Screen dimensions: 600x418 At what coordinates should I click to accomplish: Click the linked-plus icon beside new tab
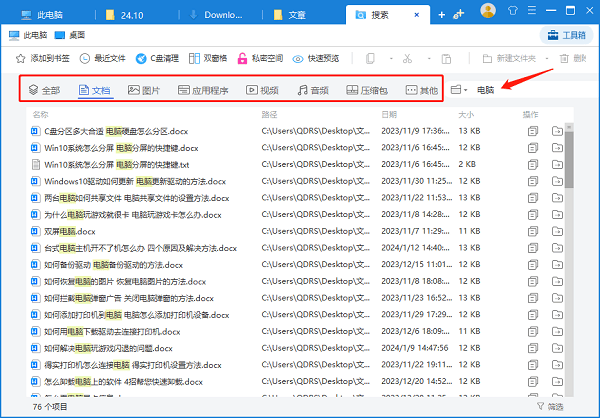click(458, 15)
